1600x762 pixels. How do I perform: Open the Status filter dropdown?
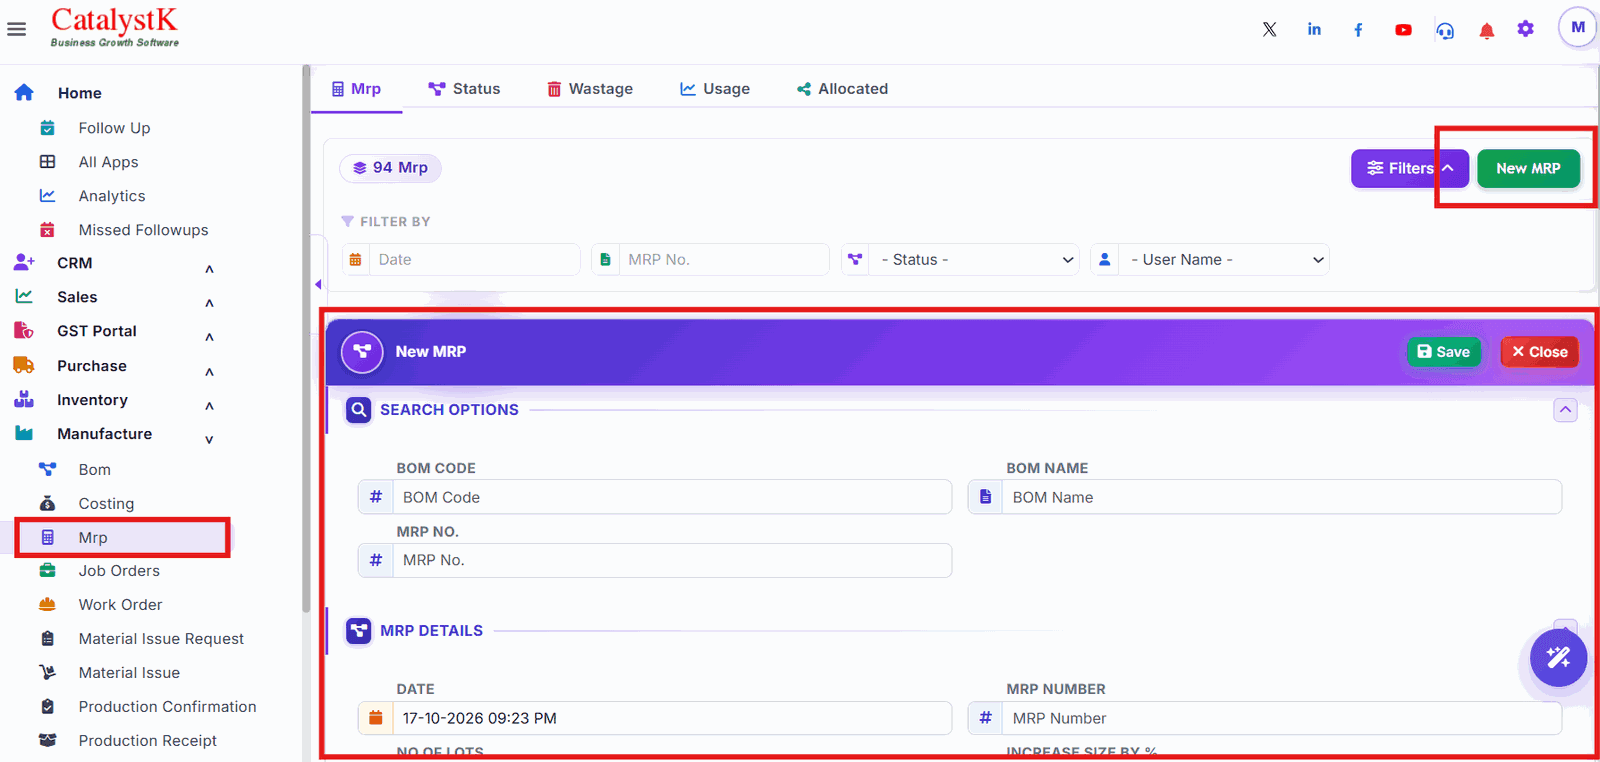pyautogui.click(x=960, y=260)
